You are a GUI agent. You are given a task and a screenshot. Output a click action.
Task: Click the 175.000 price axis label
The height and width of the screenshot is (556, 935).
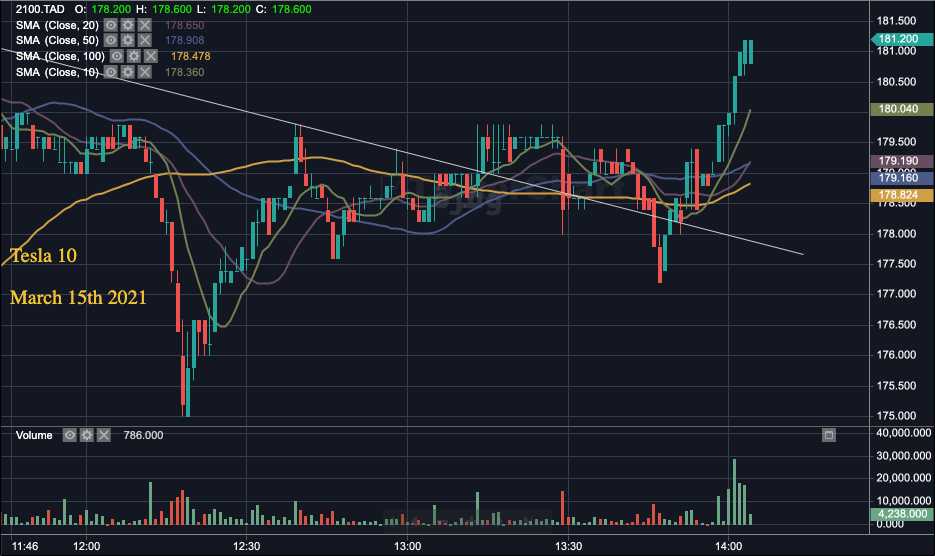click(896, 416)
